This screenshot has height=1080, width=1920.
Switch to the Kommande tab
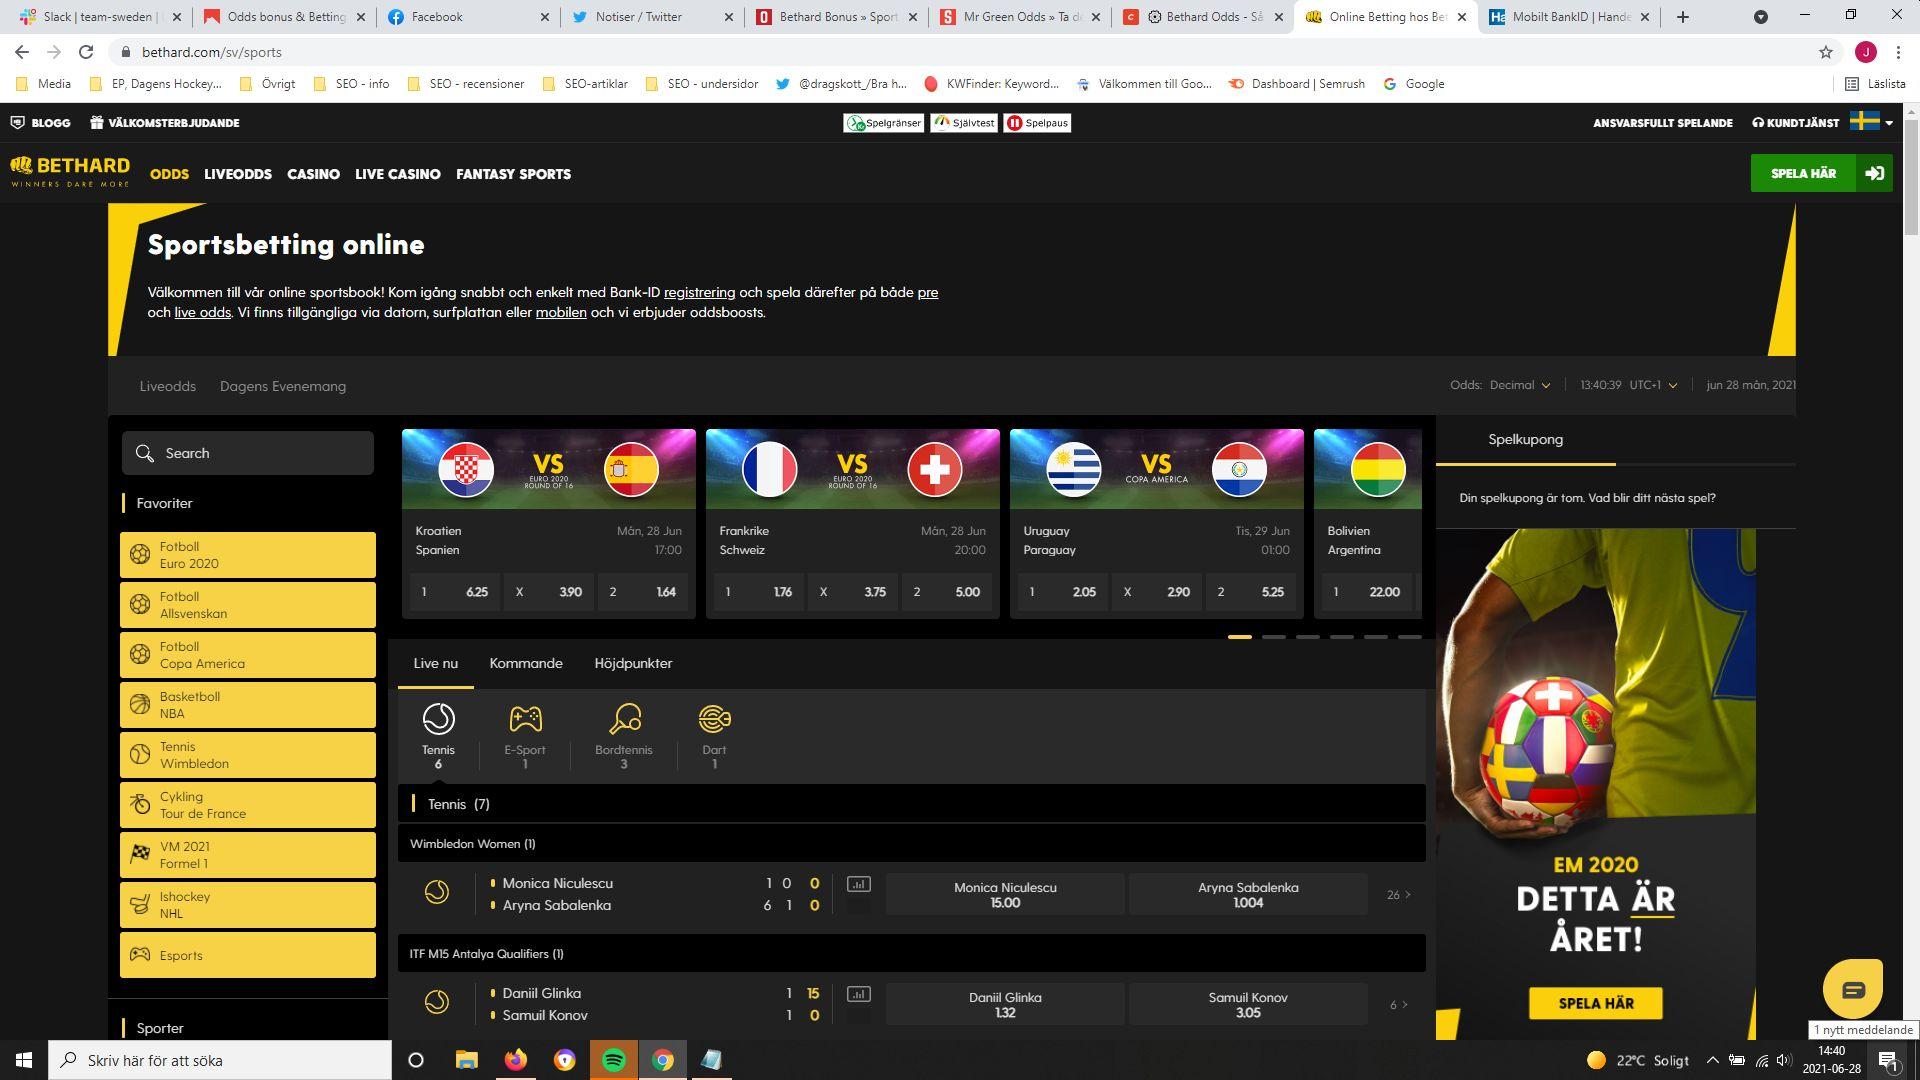pyautogui.click(x=526, y=663)
